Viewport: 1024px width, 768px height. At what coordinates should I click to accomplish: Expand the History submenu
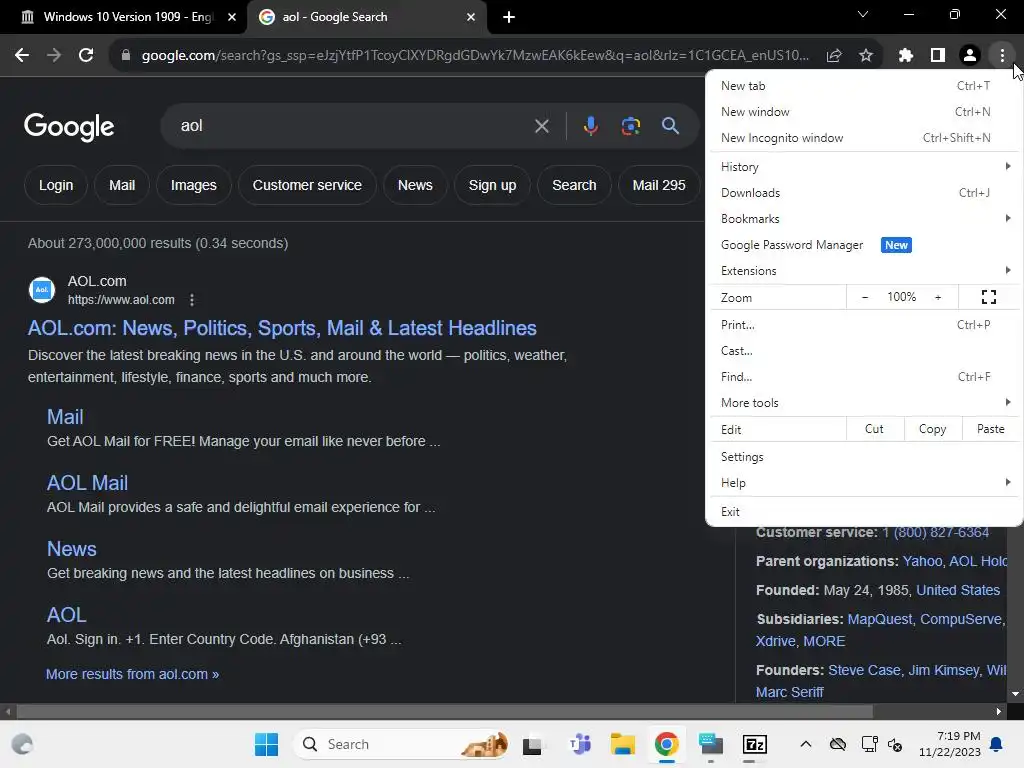865,167
